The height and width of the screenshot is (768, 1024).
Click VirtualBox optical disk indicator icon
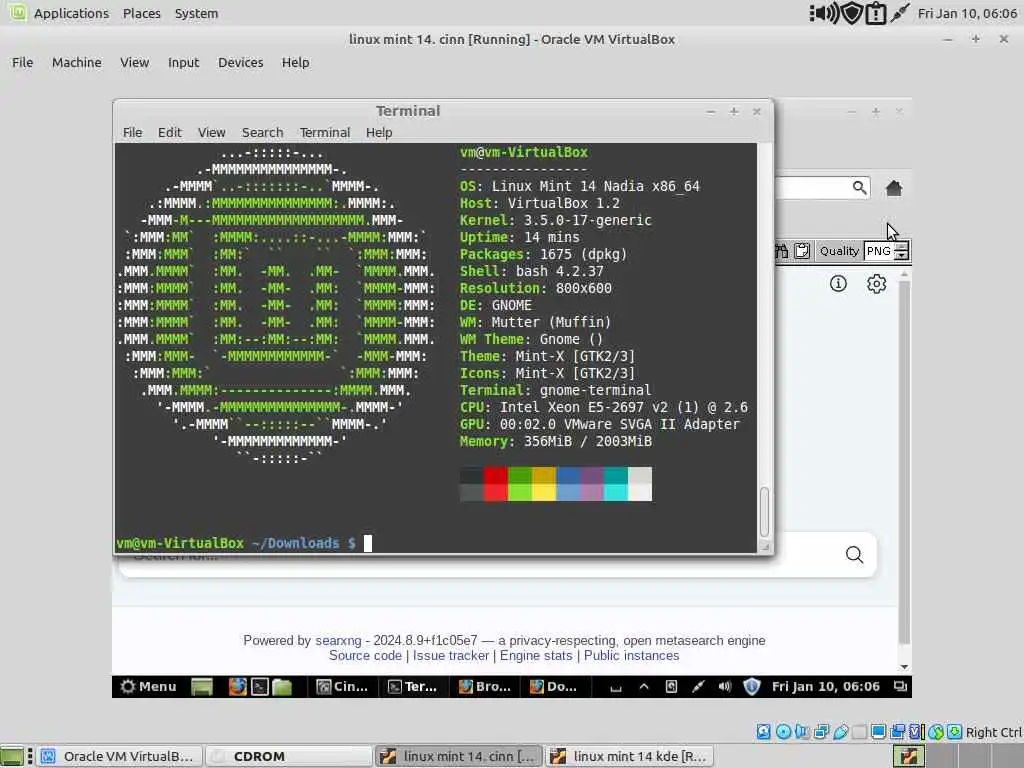[783, 732]
